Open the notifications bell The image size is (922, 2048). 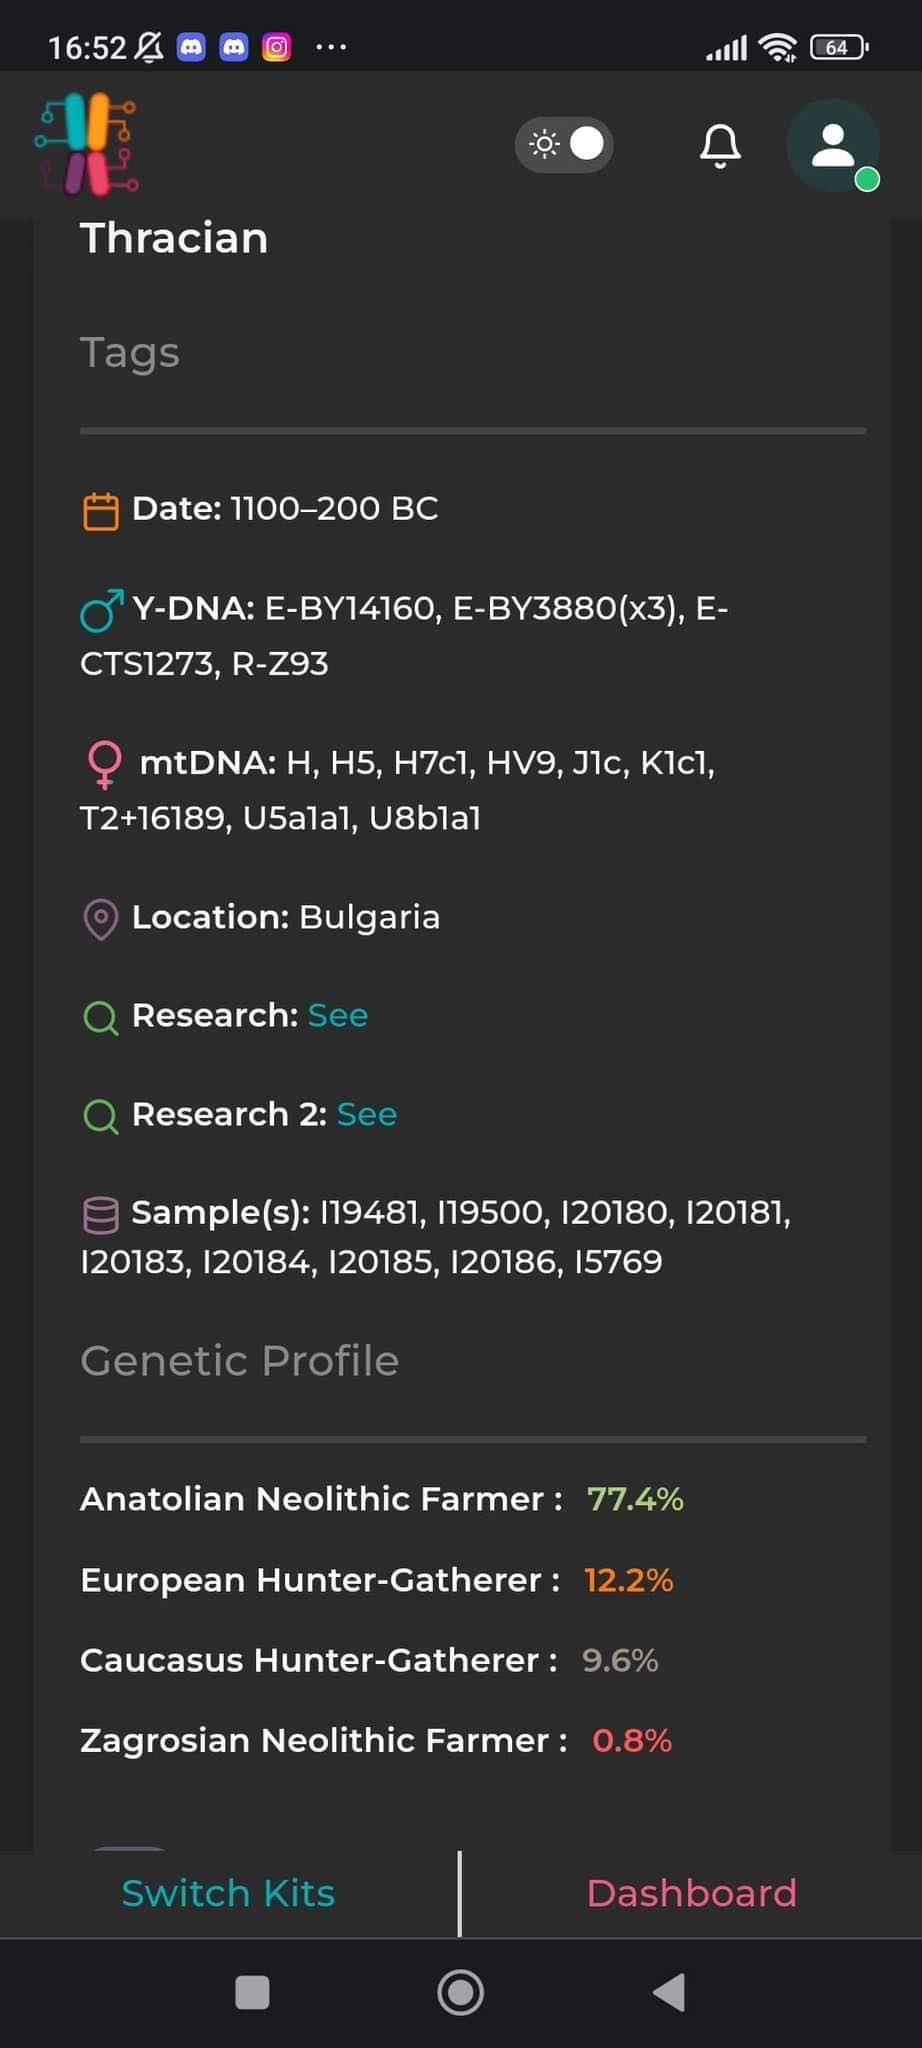pyautogui.click(x=720, y=146)
